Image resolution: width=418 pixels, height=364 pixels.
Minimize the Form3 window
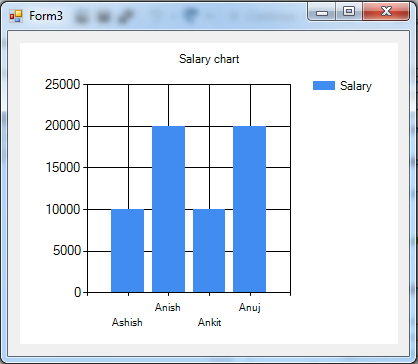point(322,13)
